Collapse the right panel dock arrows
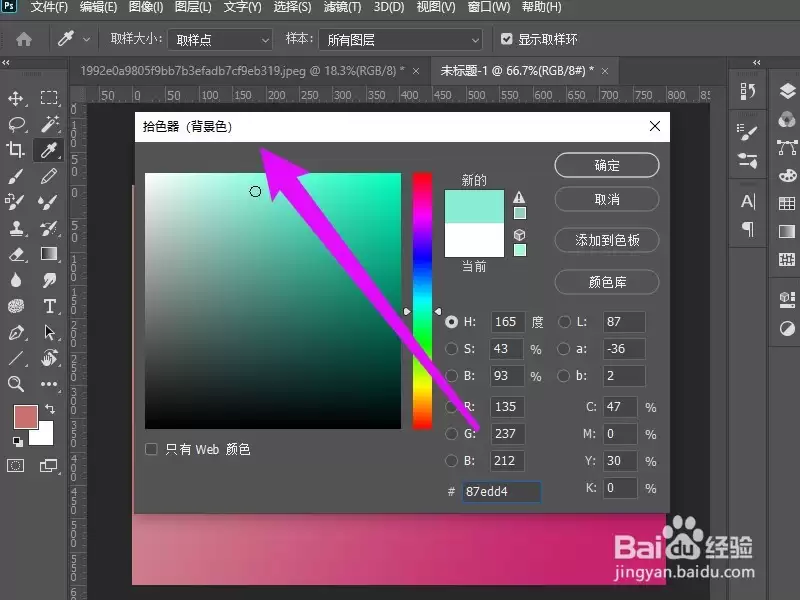The height and width of the screenshot is (600, 800). pyautogui.click(x=757, y=63)
